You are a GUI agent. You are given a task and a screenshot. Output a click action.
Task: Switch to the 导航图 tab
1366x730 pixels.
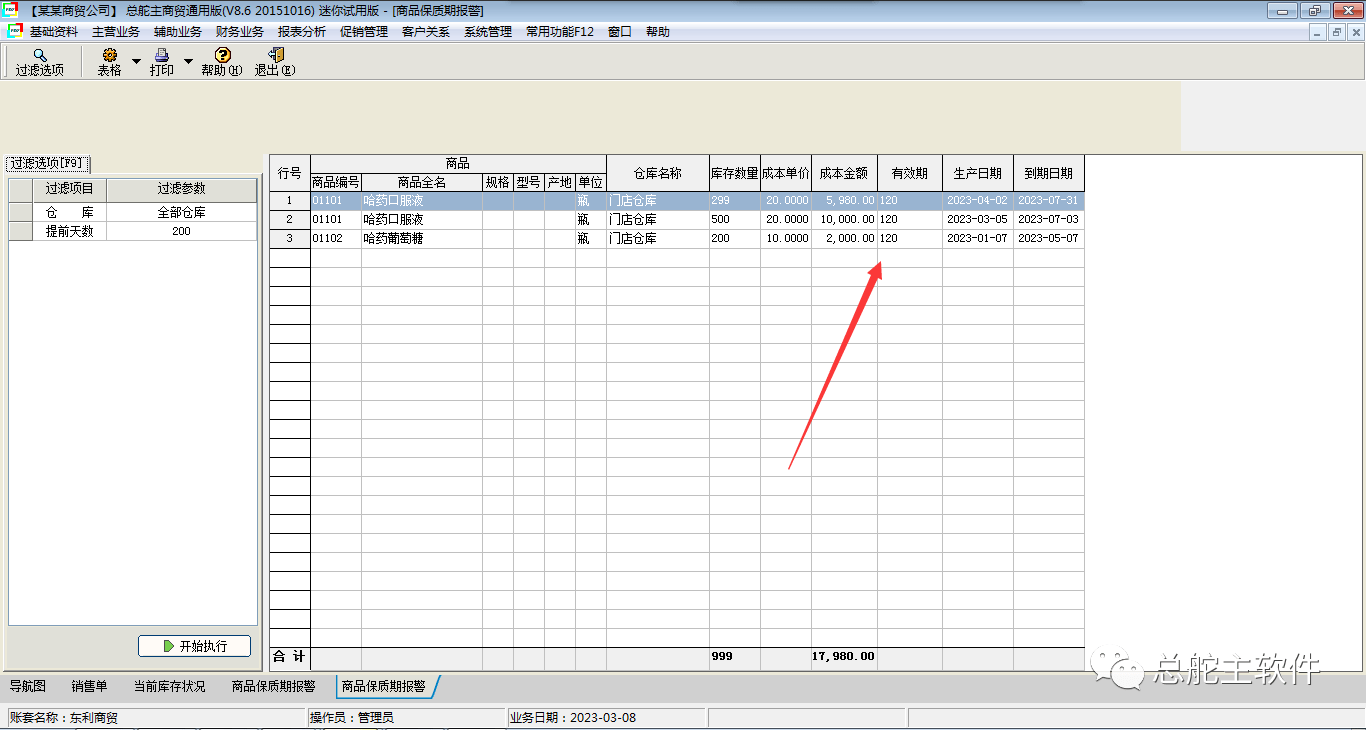tap(28, 686)
